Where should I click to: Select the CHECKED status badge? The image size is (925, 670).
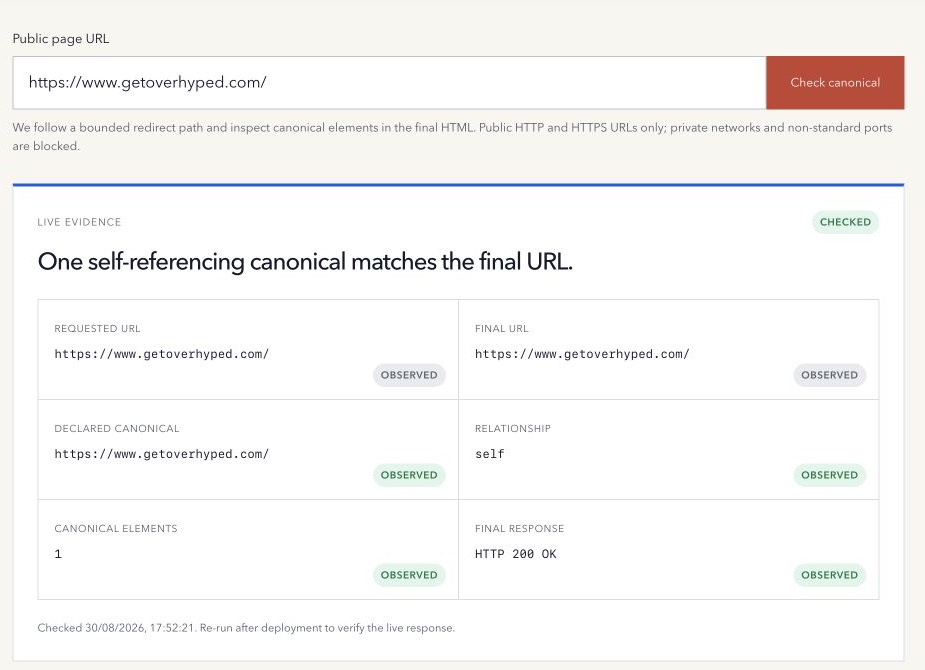(845, 222)
